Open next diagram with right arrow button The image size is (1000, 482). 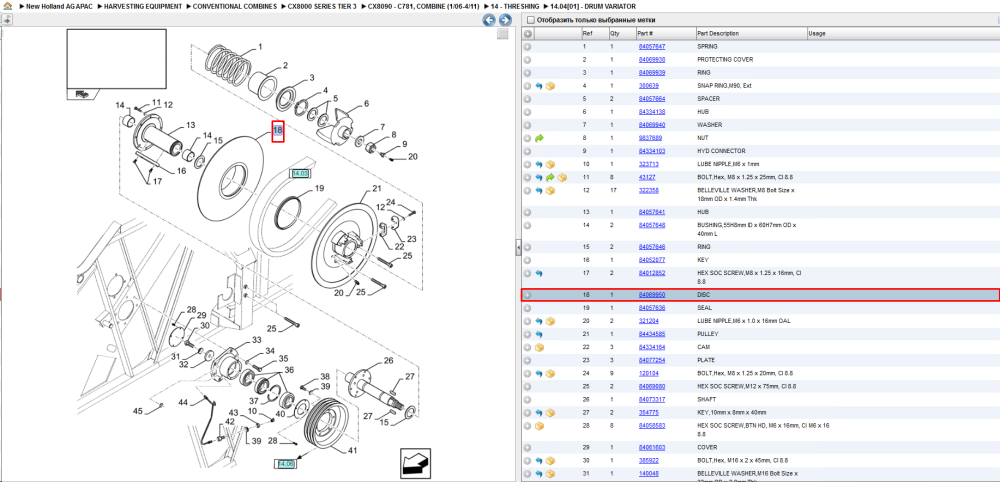tap(504, 20)
